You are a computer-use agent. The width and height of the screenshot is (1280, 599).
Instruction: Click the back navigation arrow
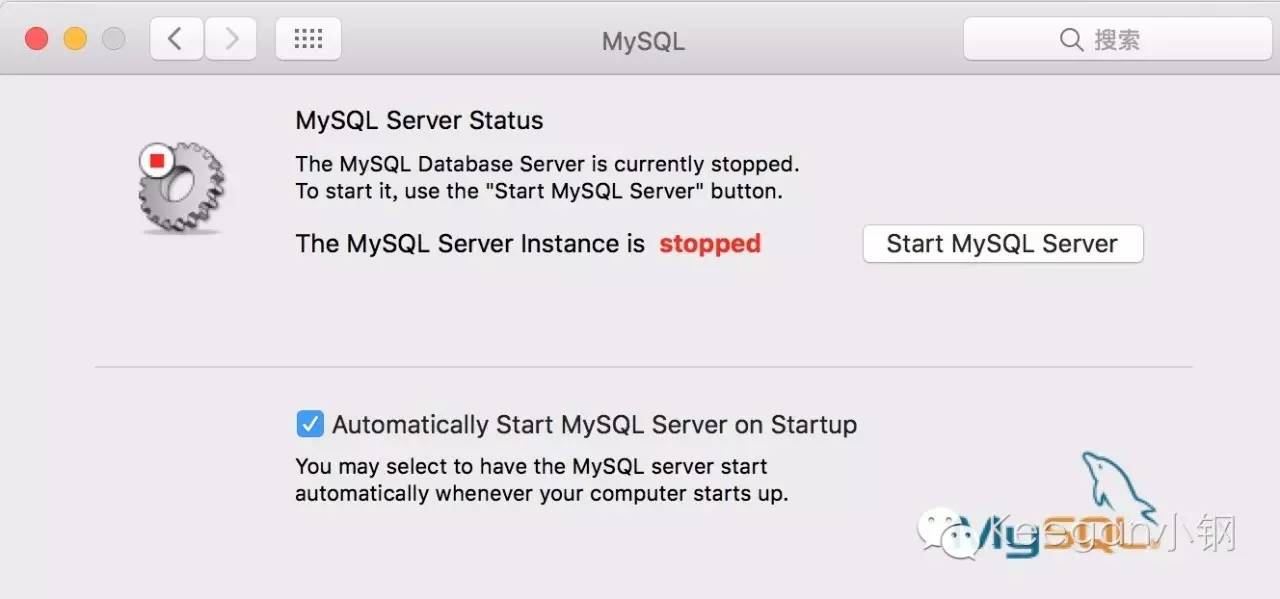[176, 39]
